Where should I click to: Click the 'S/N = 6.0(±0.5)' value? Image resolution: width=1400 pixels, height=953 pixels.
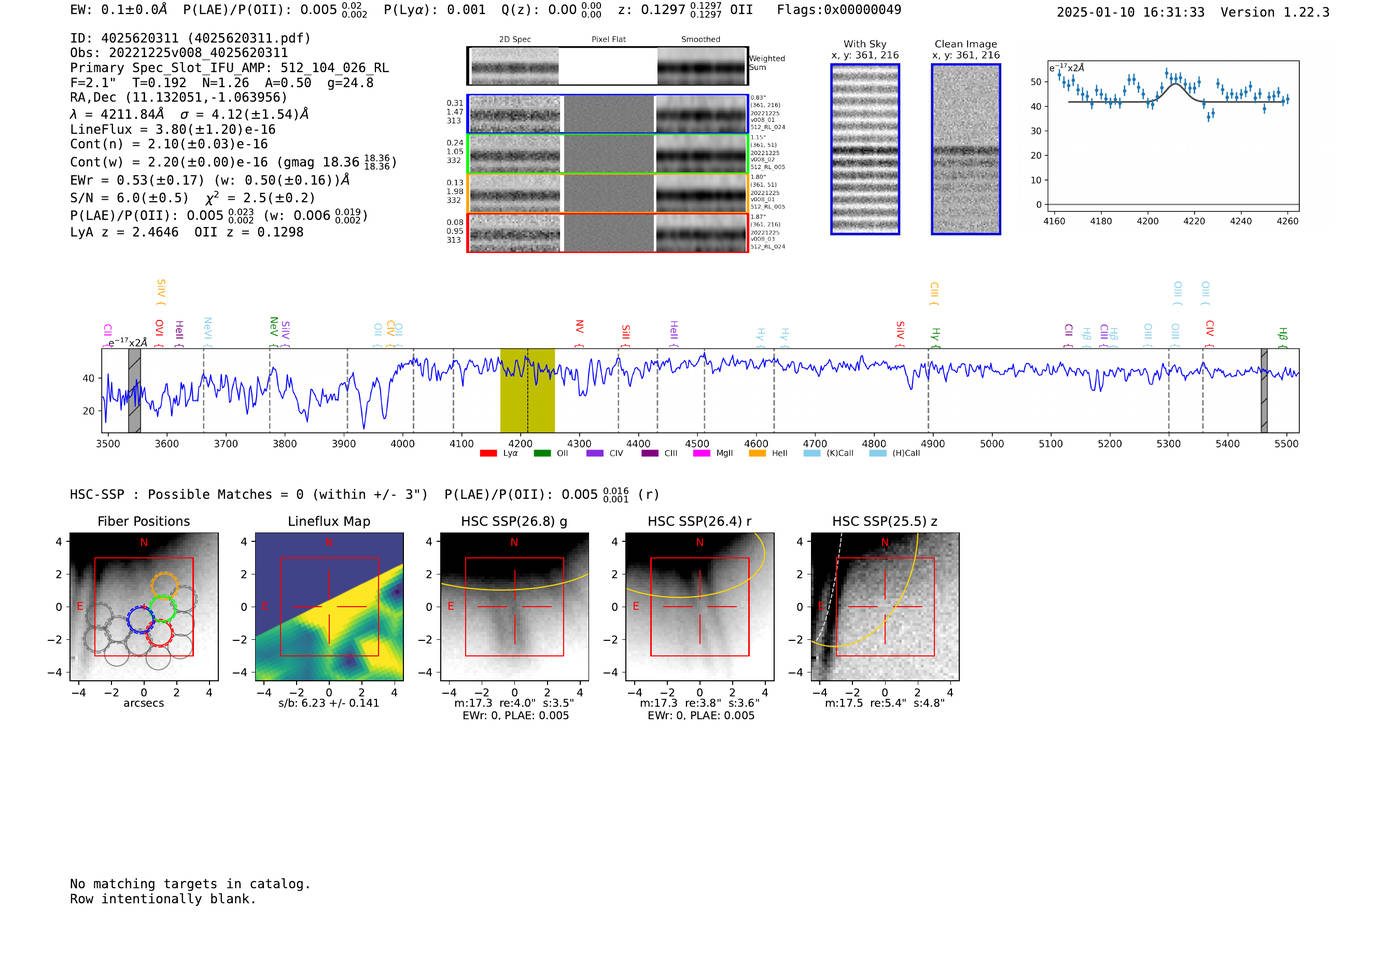[129, 198]
